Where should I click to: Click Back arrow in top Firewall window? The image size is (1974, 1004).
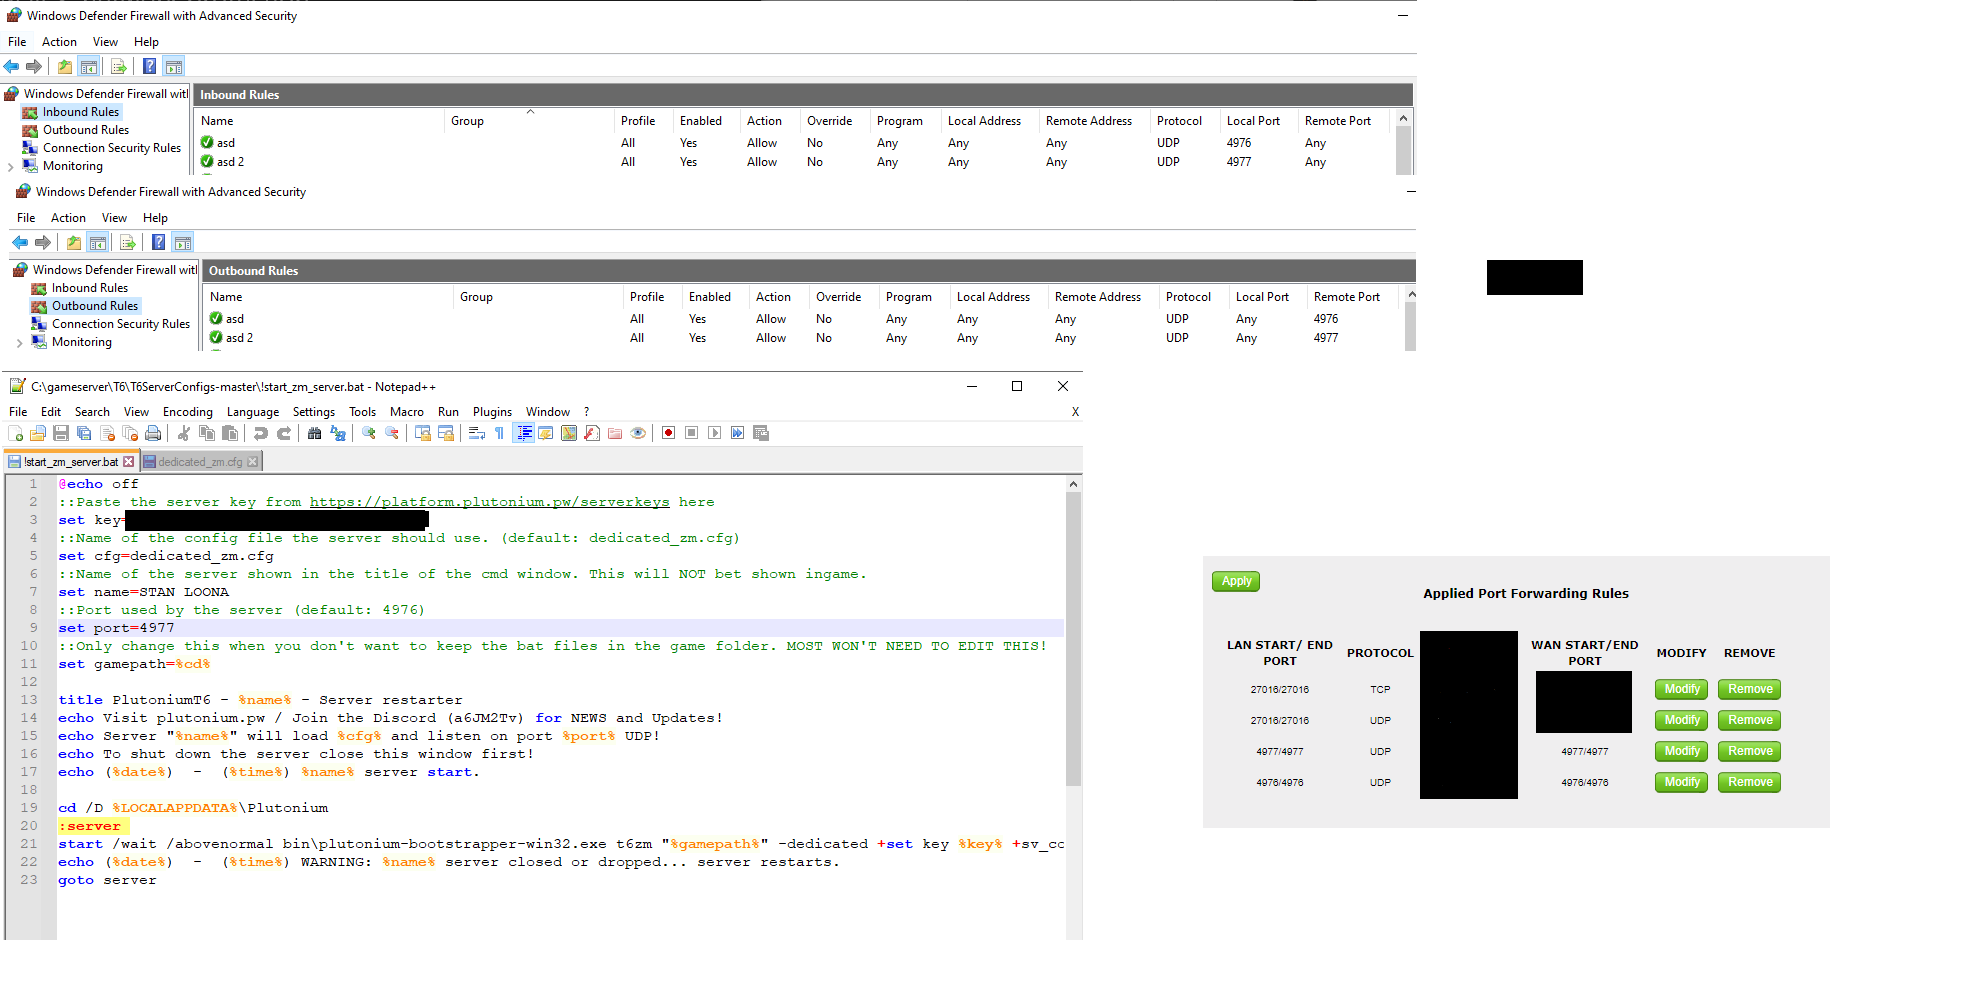(11, 66)
